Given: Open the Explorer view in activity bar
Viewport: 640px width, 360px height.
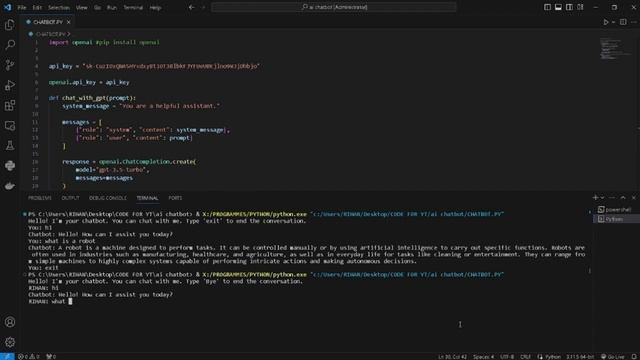Looking at the screenshot, I should 10,25.
